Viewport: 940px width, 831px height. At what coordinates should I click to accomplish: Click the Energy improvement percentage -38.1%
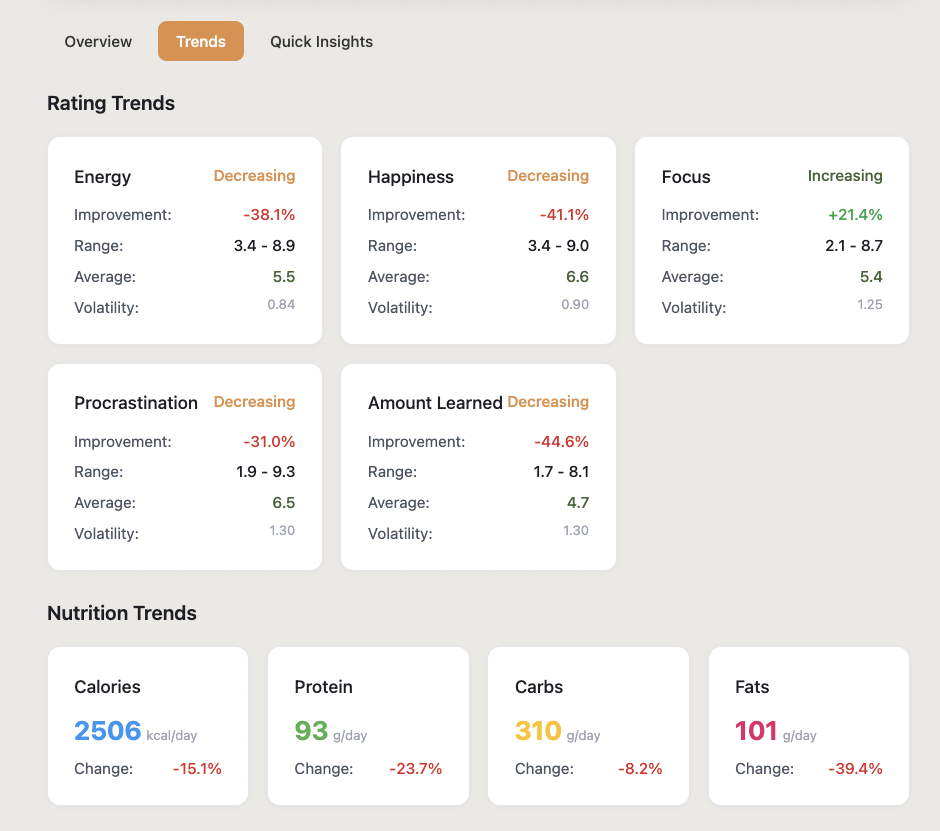click(x=265, y=214)
